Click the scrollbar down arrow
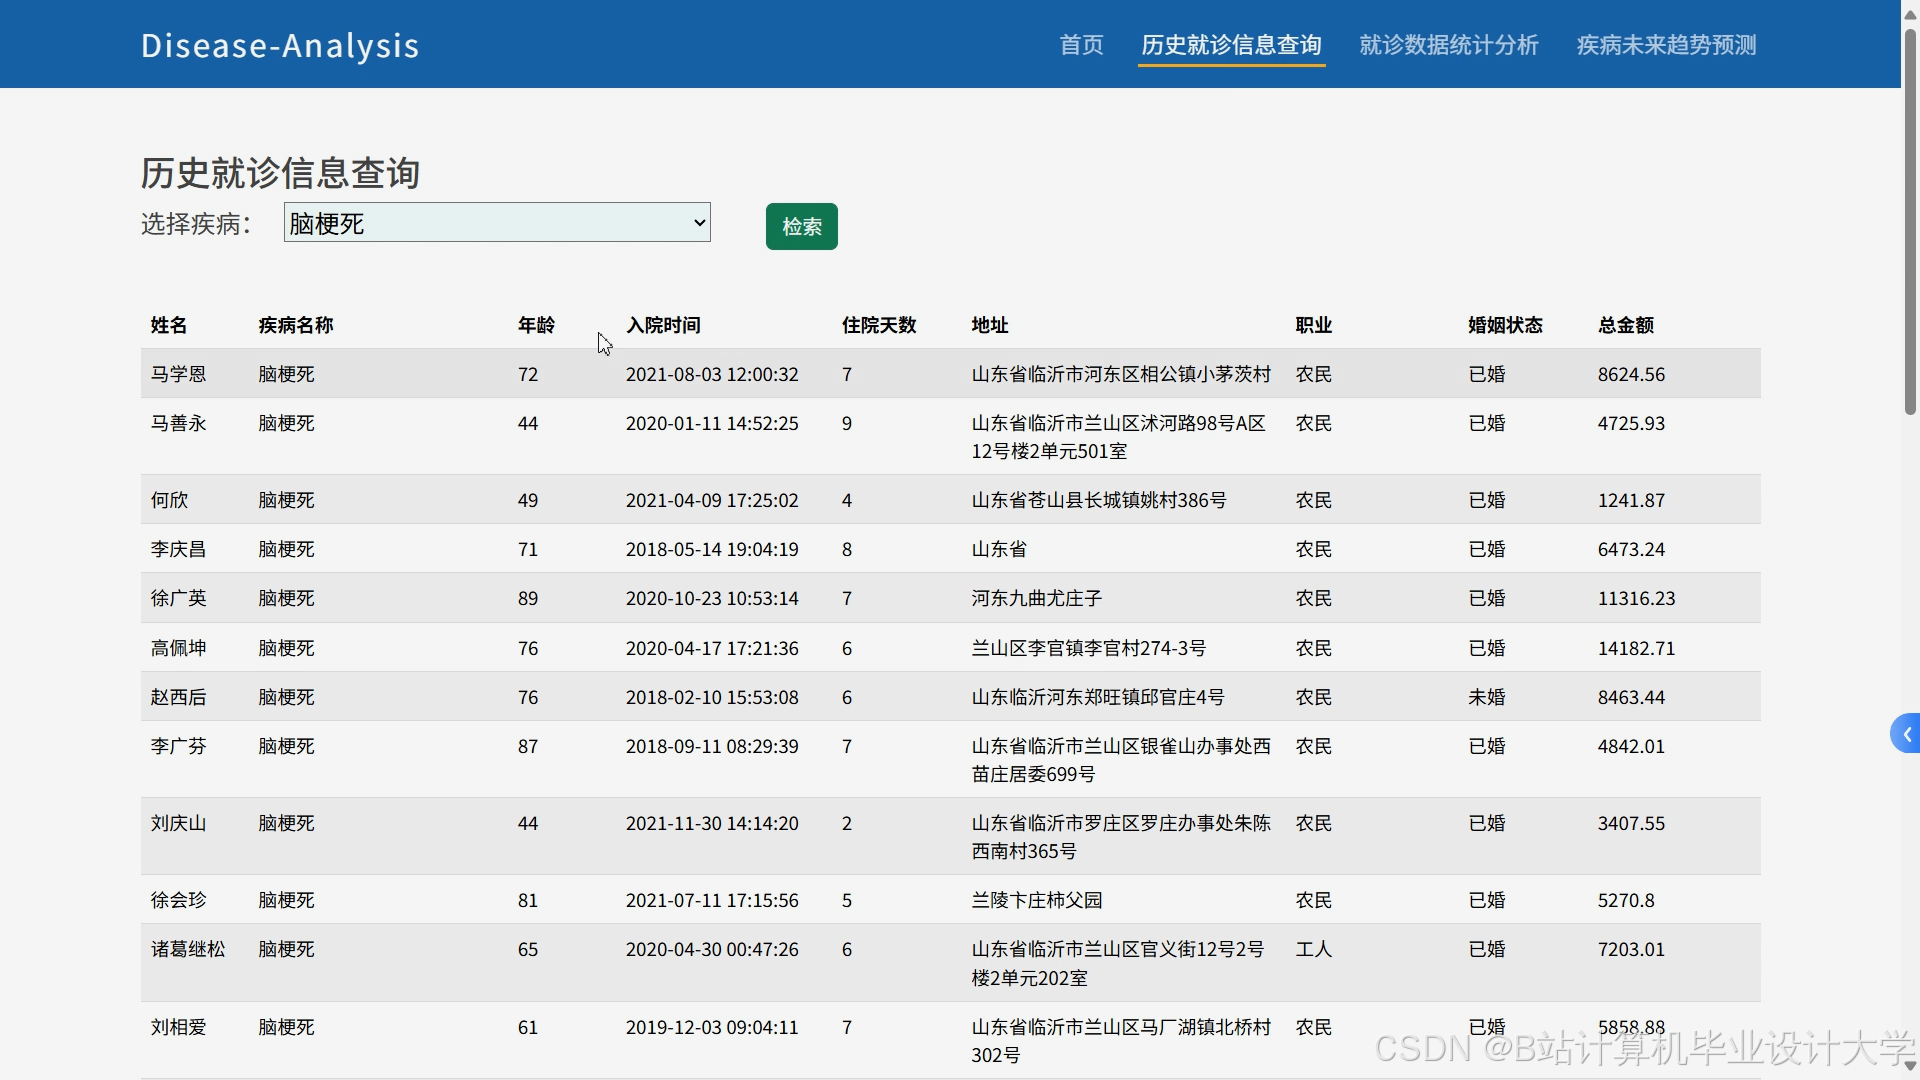The image size is (1920, 1080). point(1910,1067)
